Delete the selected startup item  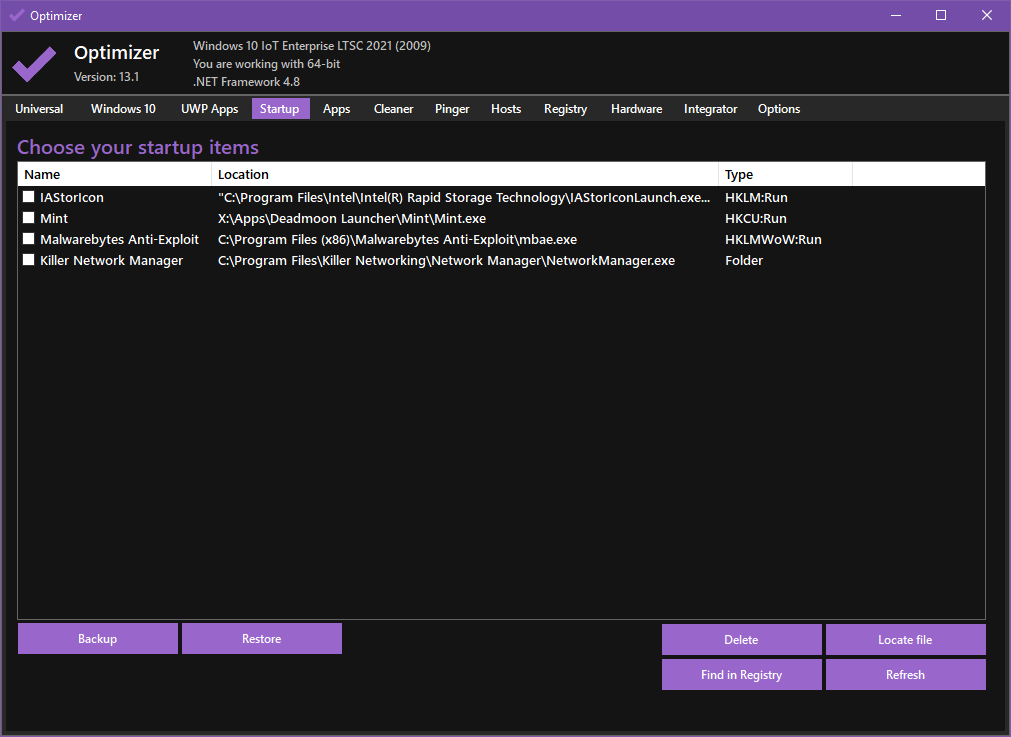click(741, 640)
